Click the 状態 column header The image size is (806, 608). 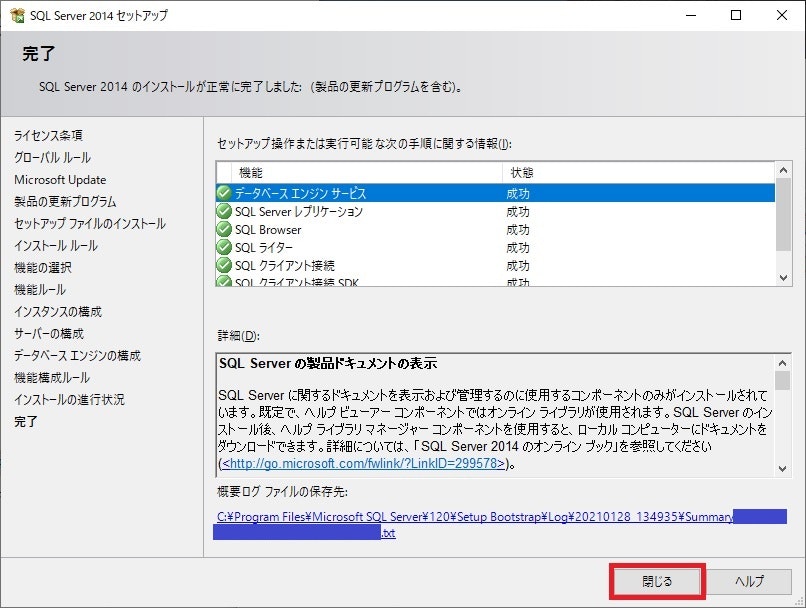[638, 173]
